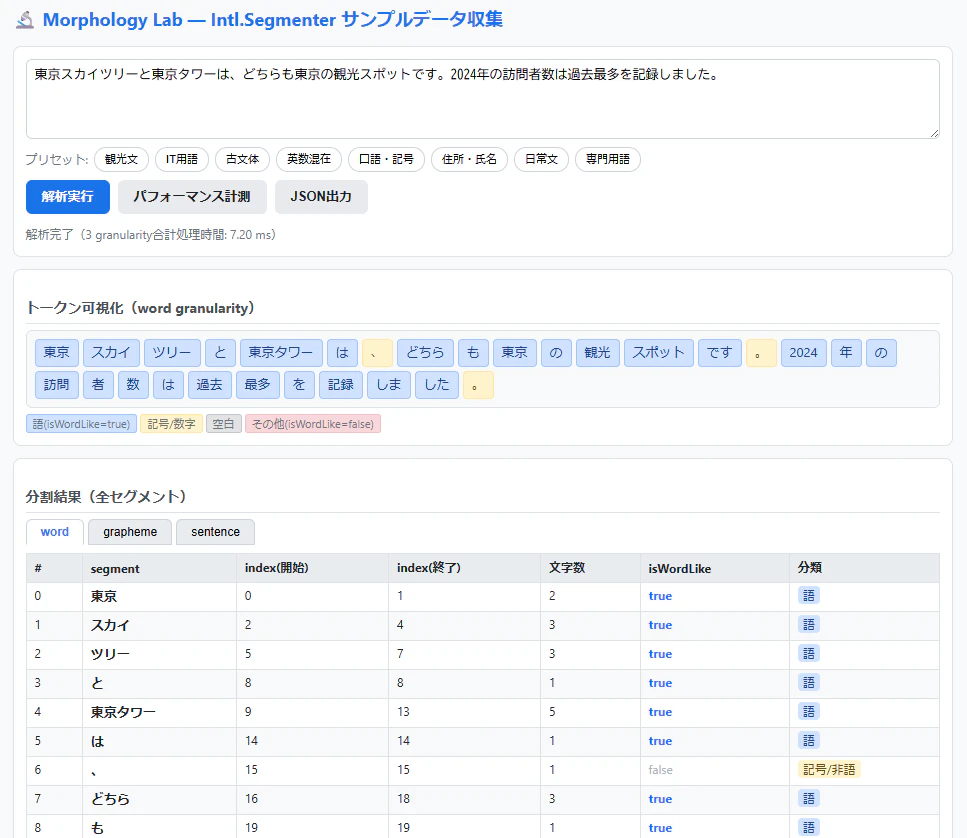Viewport: 967px width, 838px height.
Task: Select the 古文体 preset
Action: point(242,159)
